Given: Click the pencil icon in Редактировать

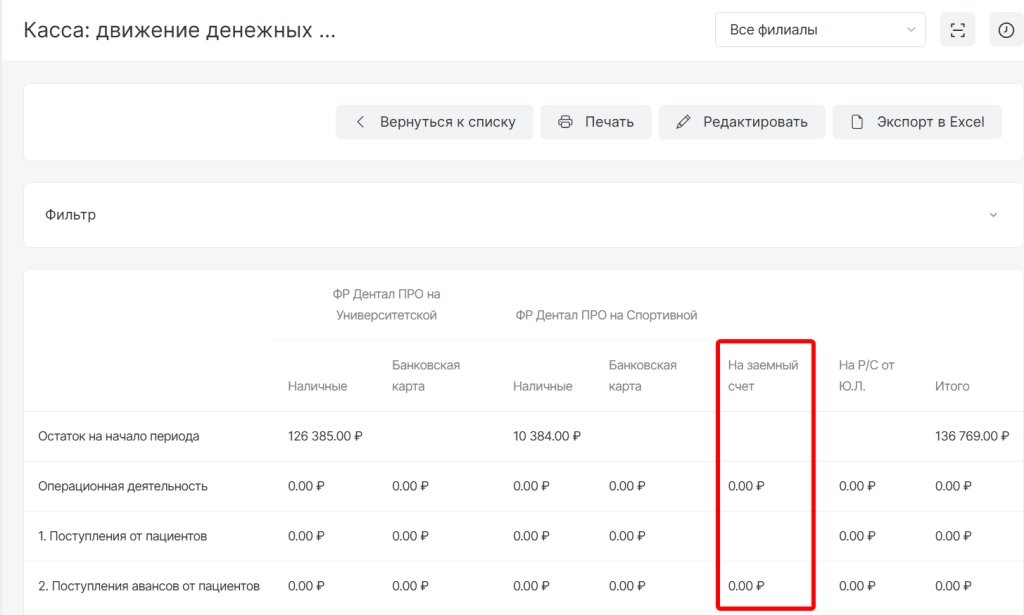Looking at the screenshot, I should [x=683, y=122].
